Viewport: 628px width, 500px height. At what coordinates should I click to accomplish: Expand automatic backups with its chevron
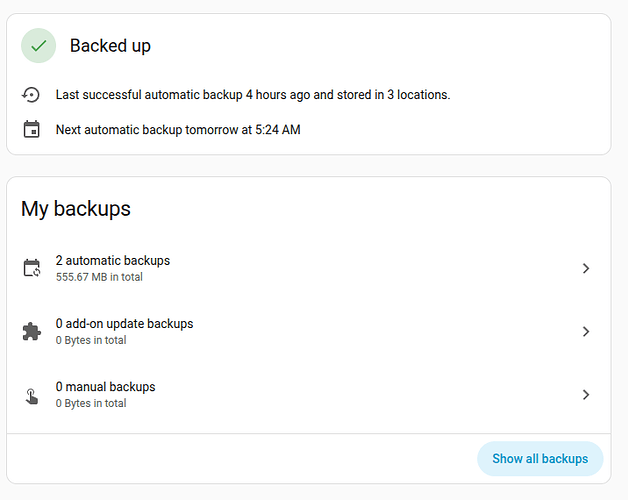coord(586,268)
